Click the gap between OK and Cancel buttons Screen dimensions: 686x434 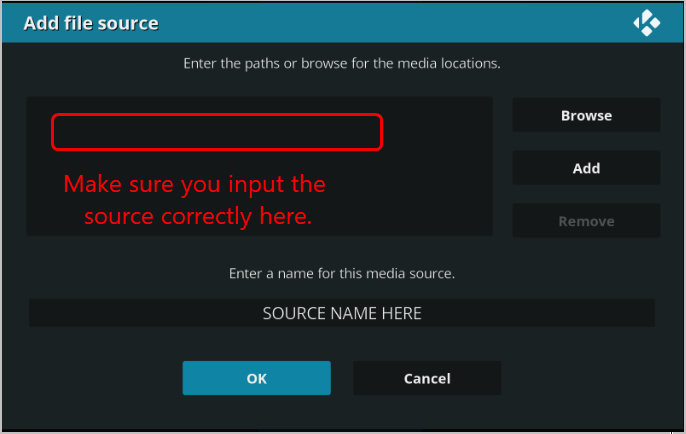pos(342,378)
